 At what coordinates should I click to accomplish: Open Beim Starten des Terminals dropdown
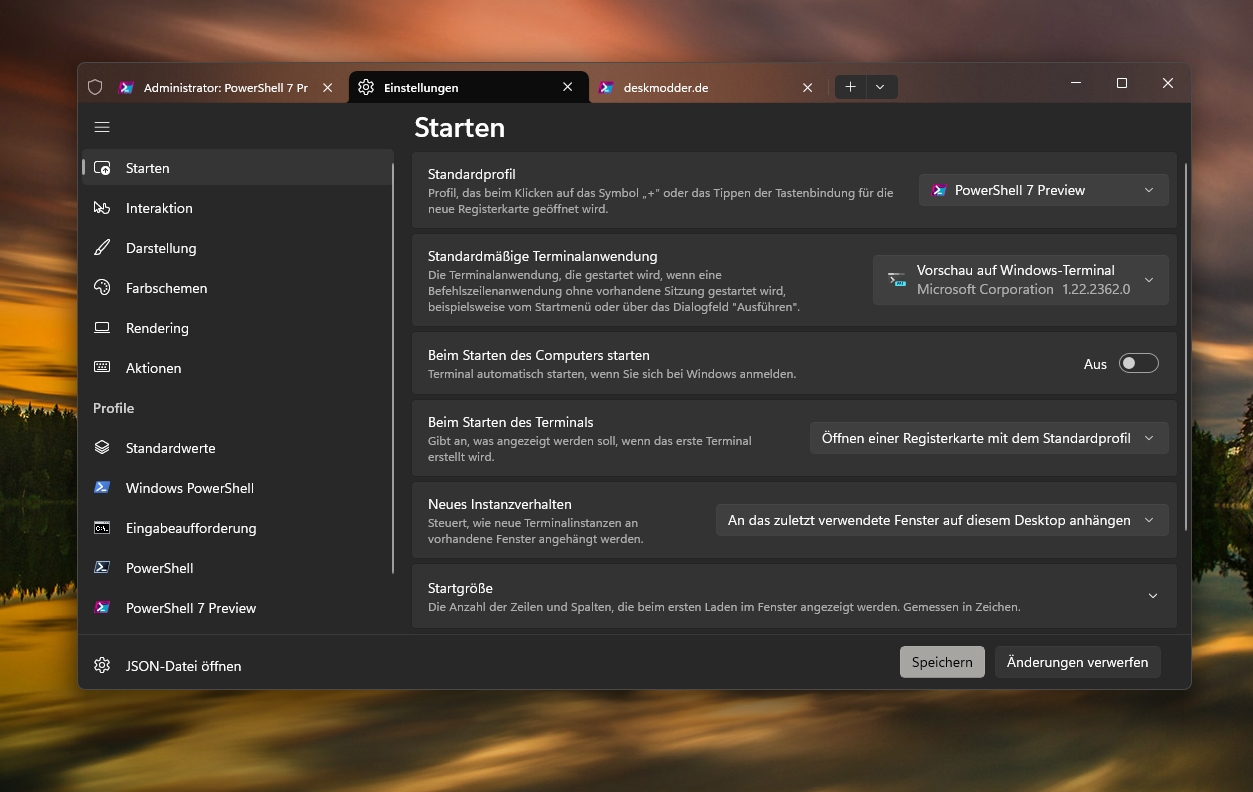click(x=988, y=438)
